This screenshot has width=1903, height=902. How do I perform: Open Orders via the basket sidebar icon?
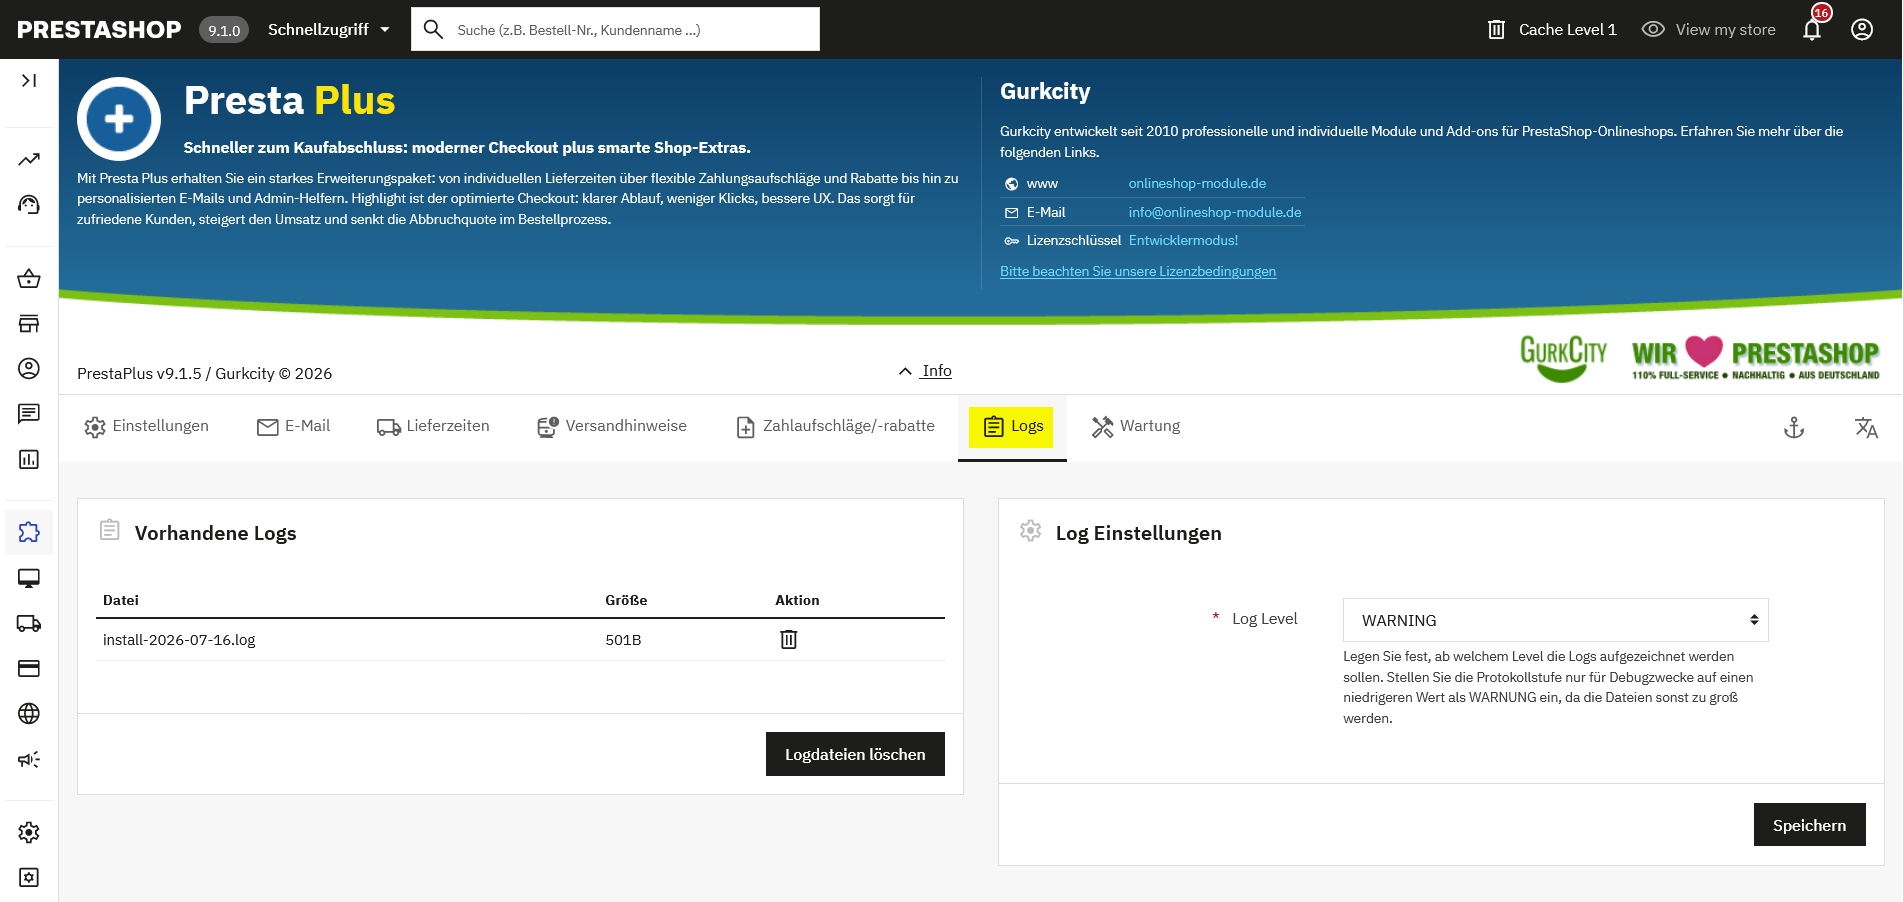click(x=29, y=278)
